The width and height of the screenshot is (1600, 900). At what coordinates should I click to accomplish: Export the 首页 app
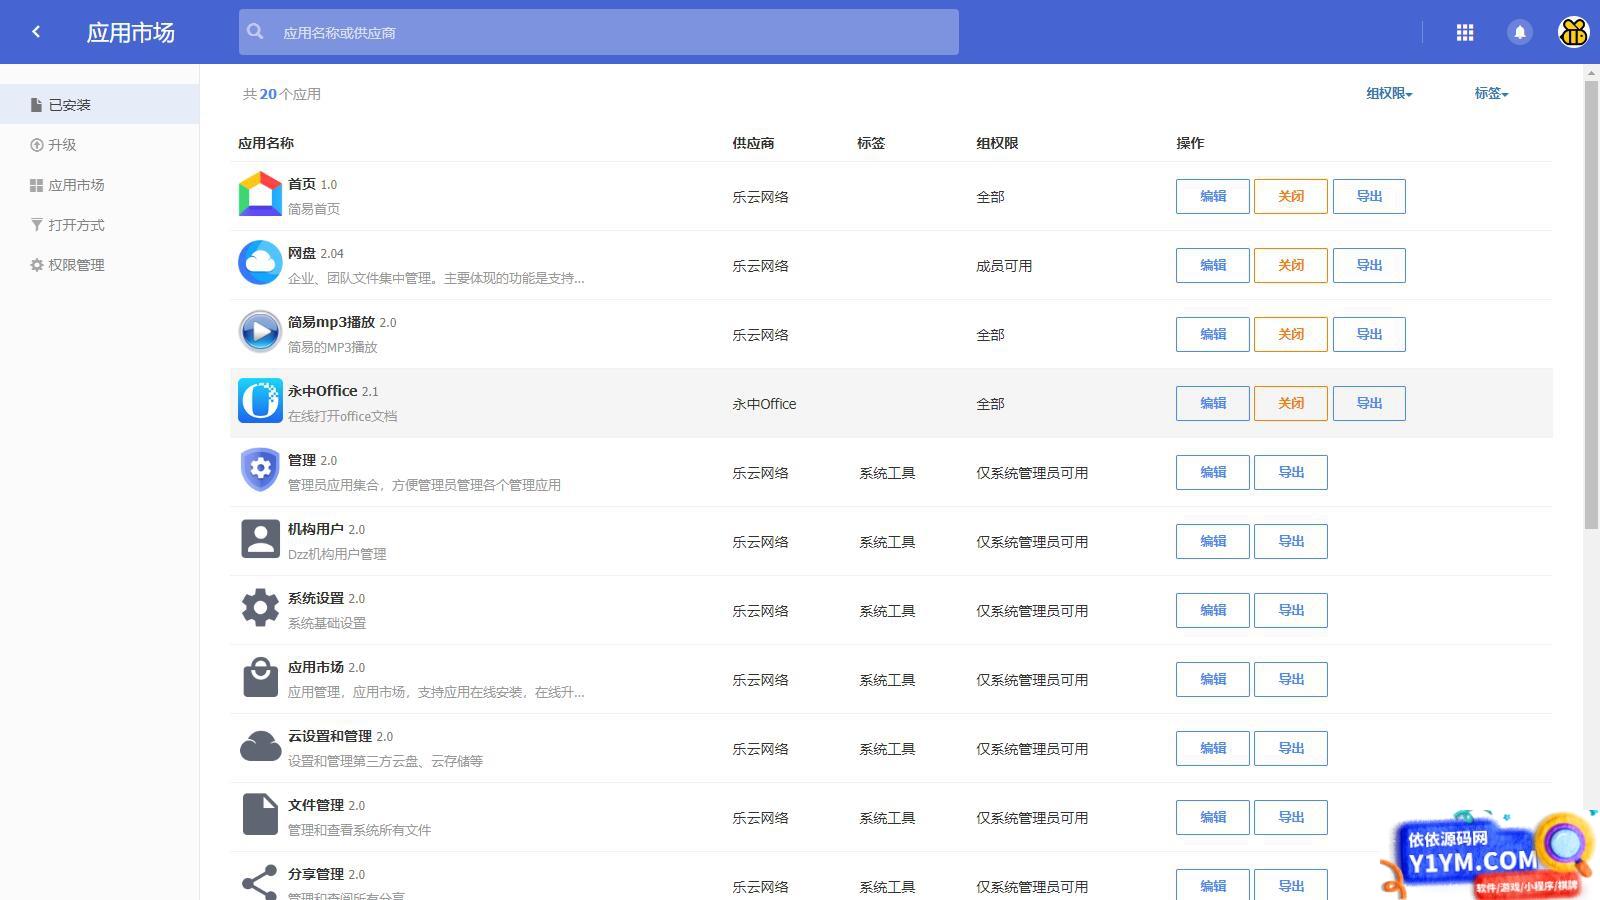[x=1369, y=196]
